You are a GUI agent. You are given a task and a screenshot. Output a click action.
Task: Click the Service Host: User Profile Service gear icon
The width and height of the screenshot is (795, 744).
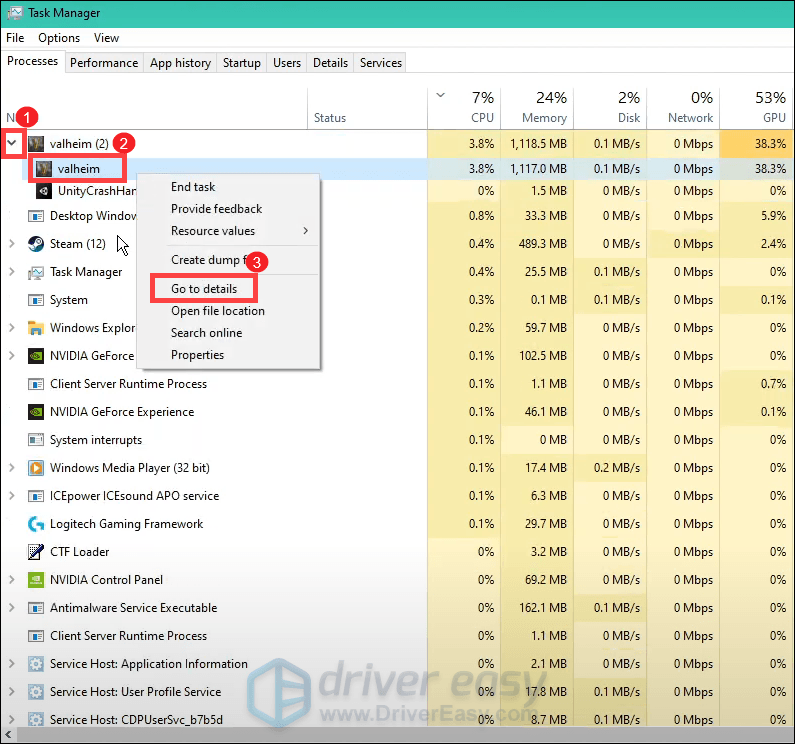[x=36, y=692]
